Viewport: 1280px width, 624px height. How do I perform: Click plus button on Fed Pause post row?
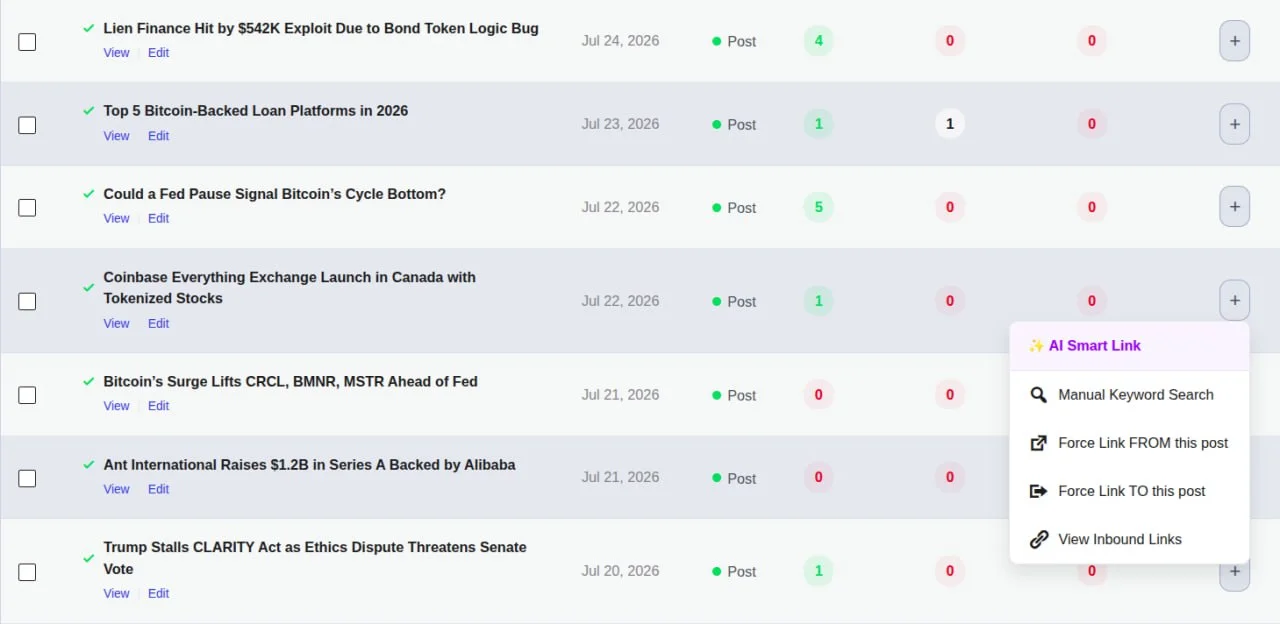coord(1234,207)
